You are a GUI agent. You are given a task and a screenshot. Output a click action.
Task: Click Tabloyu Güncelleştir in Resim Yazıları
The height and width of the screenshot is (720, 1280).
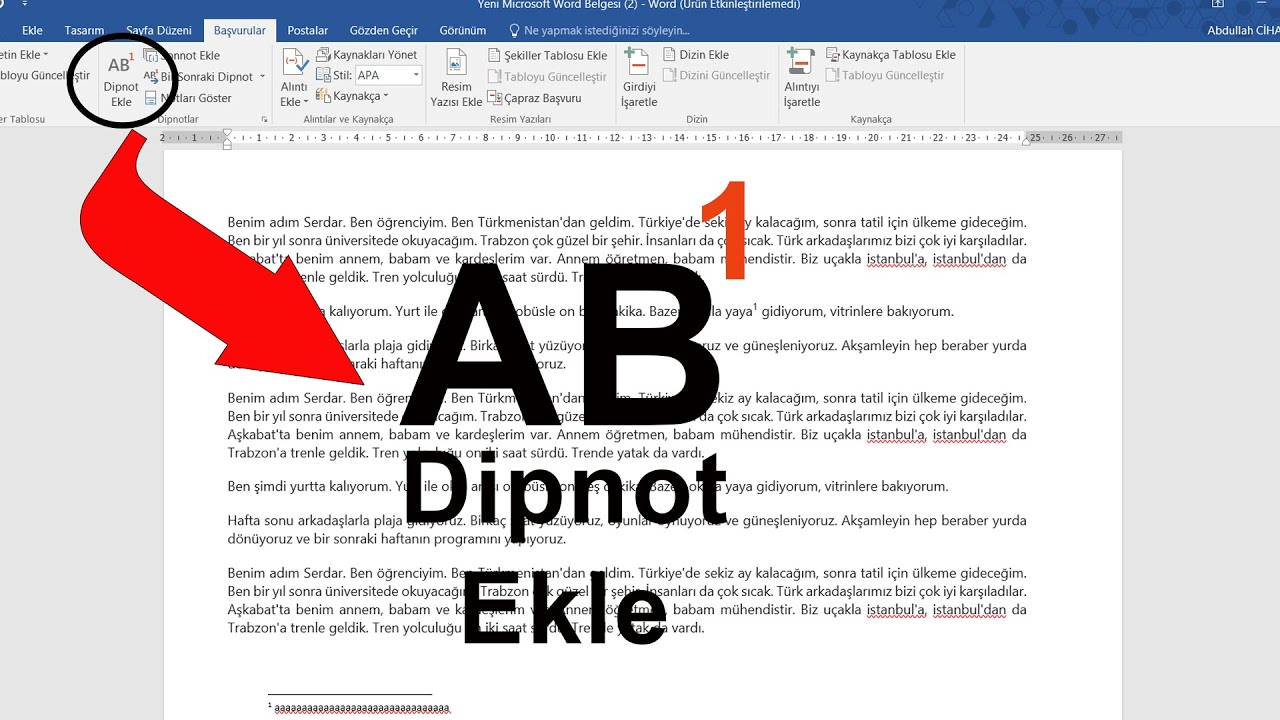pyautogui.click(x=548, y=76)
